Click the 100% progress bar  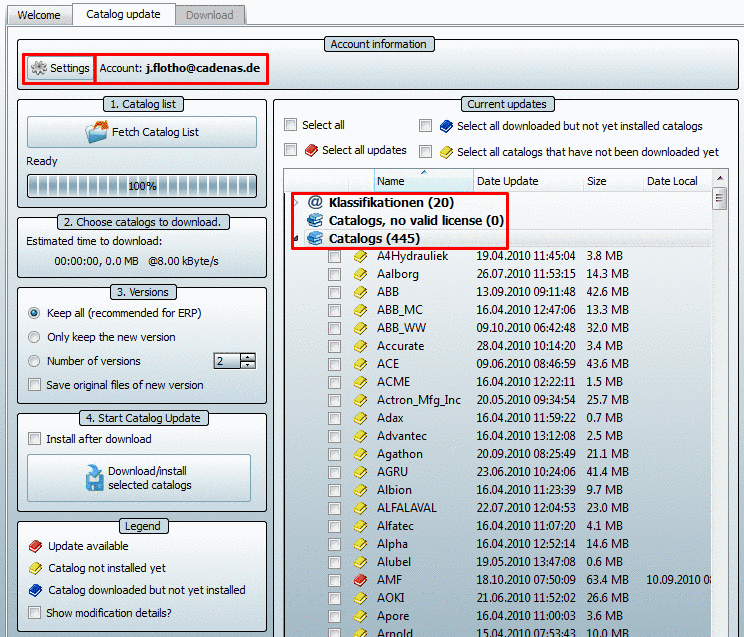(x=142, y=186)
